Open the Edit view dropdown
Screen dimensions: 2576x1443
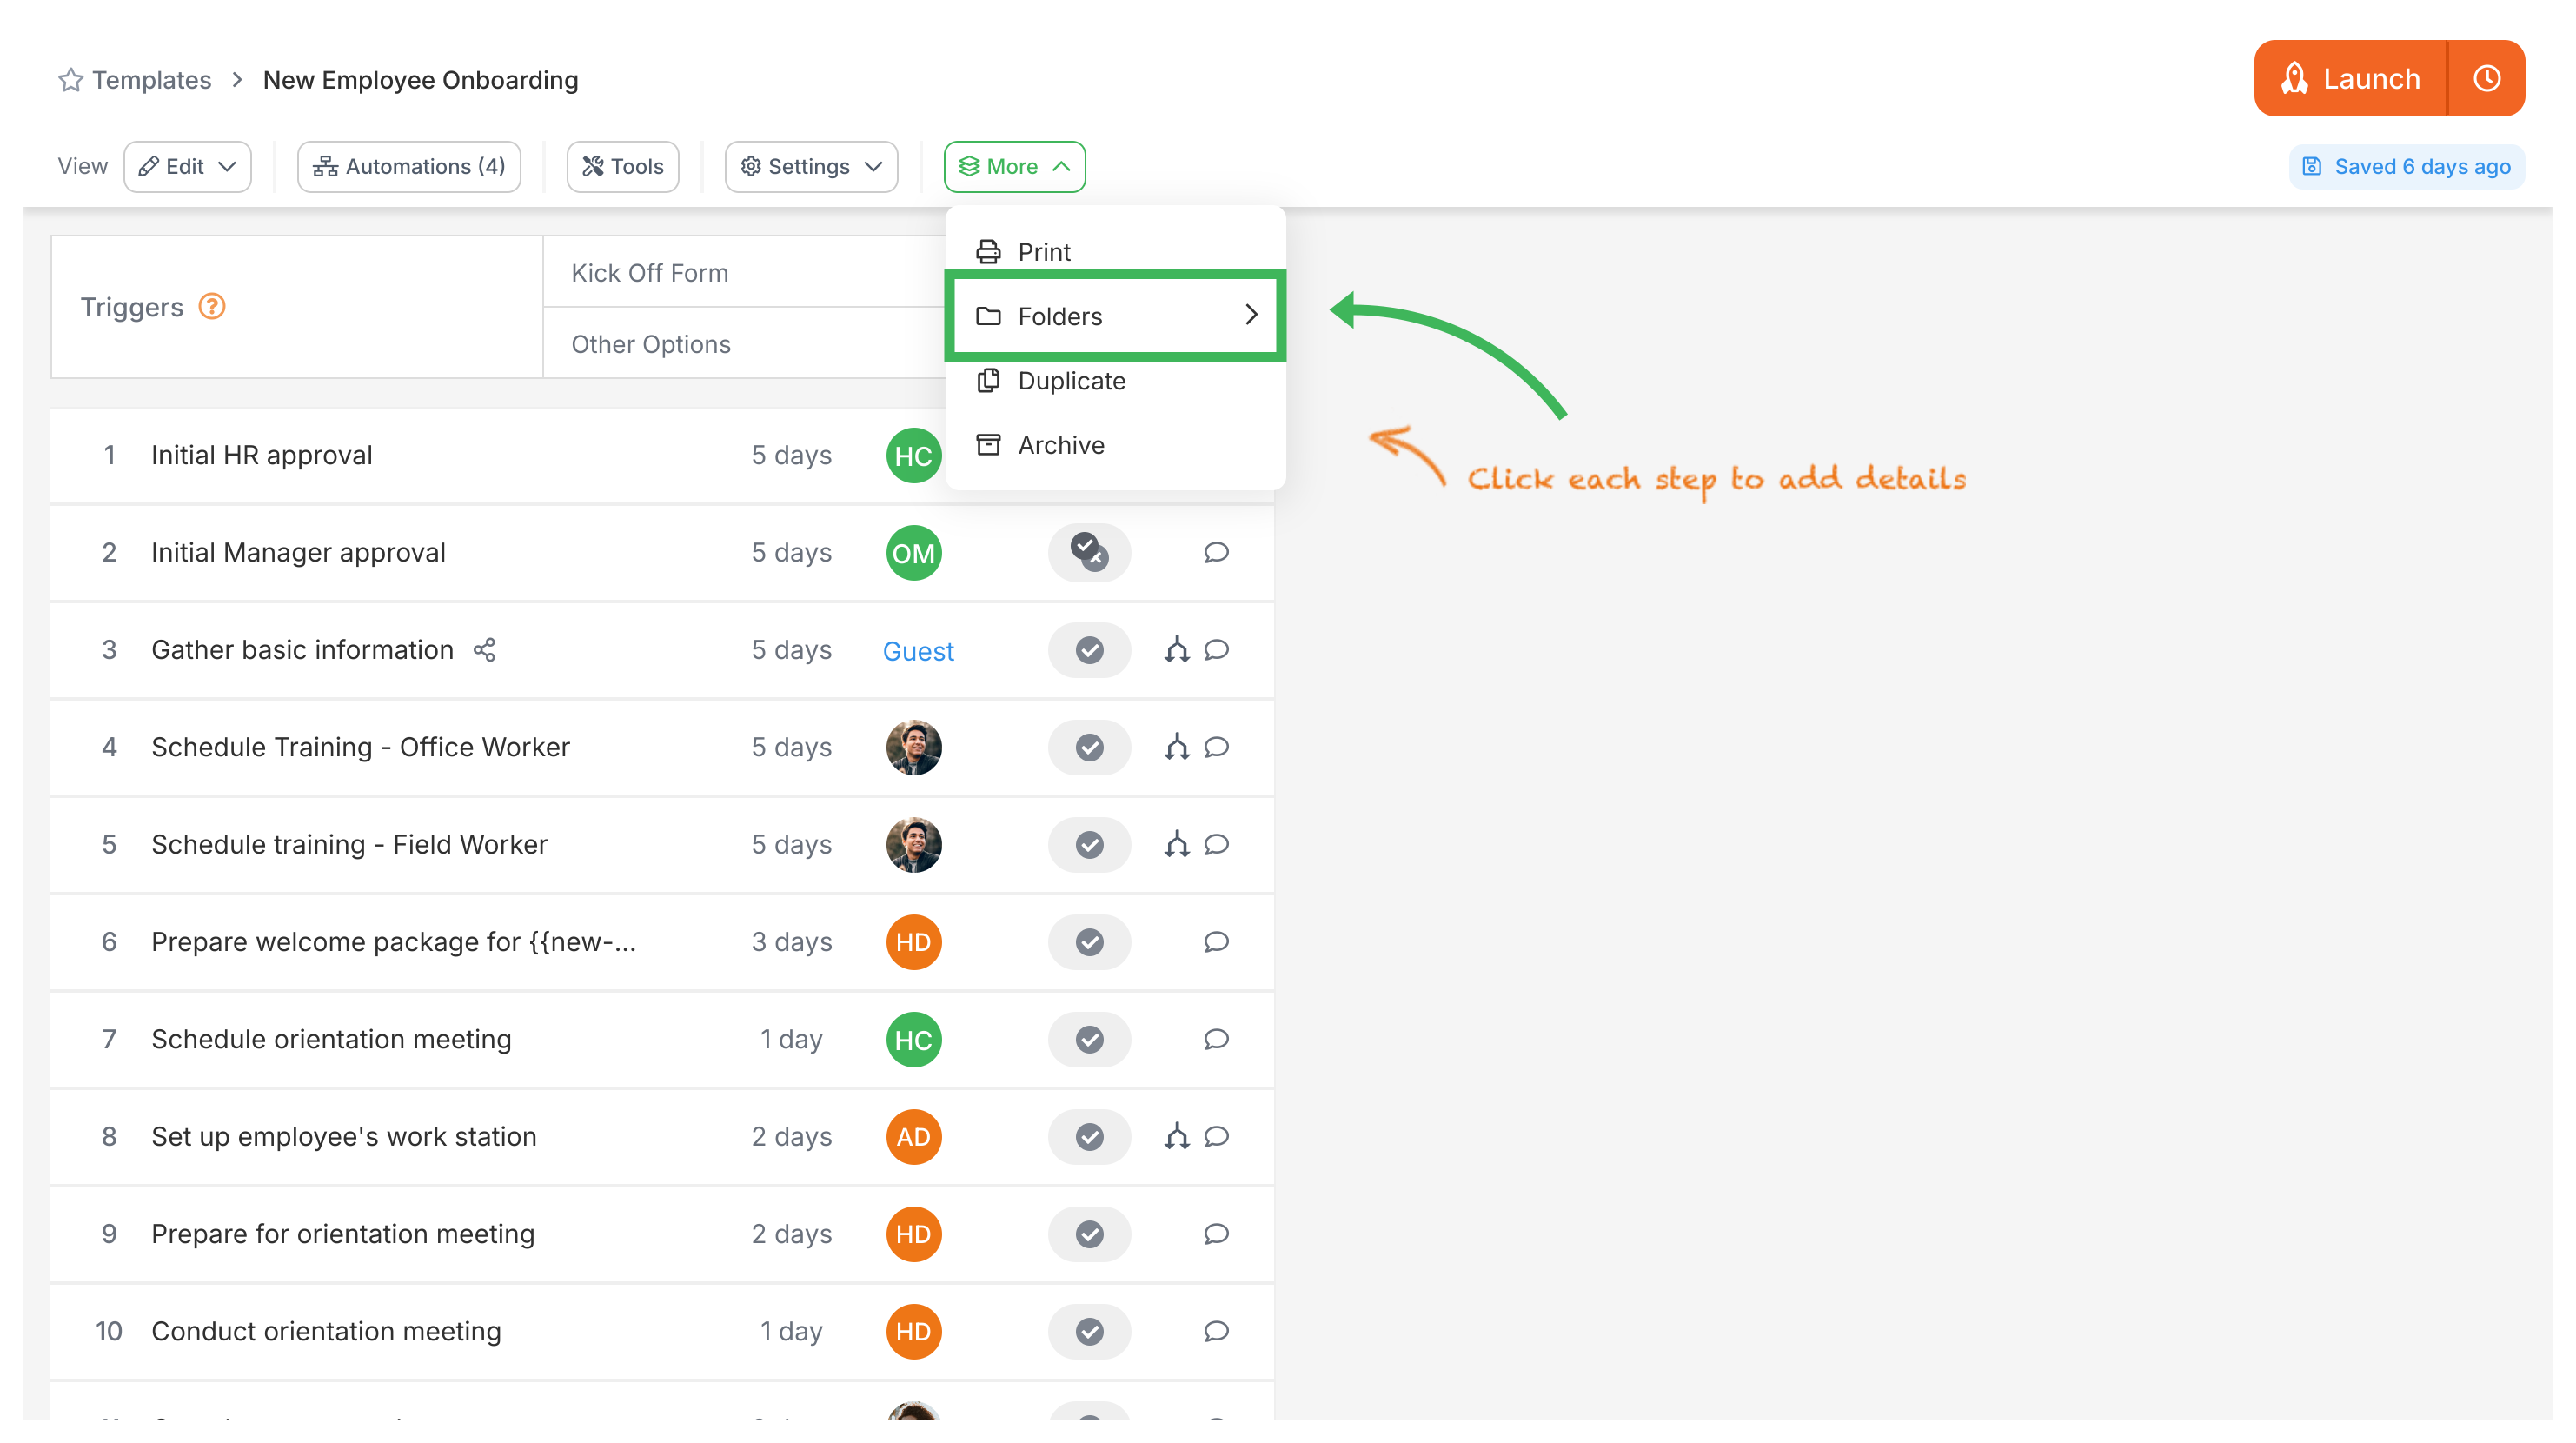187,166
